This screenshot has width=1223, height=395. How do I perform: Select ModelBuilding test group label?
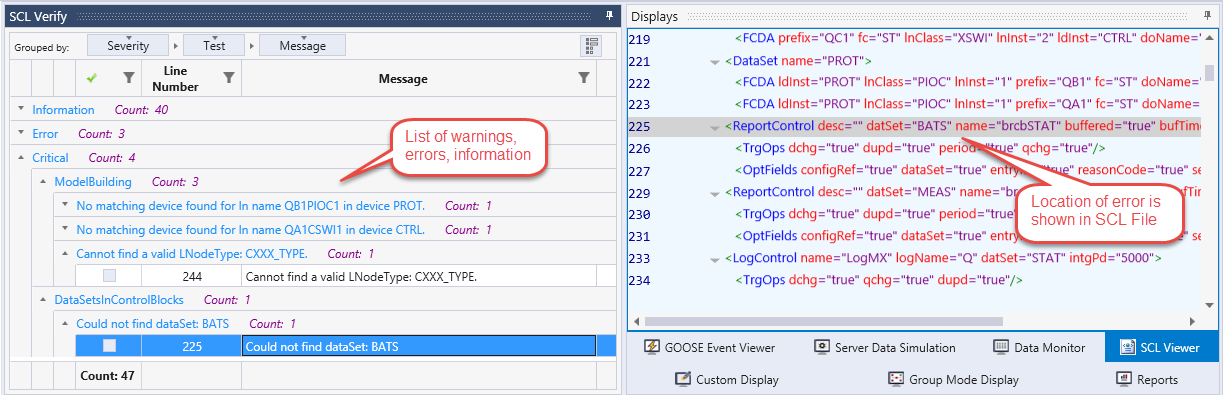pyautogui.click(x=93, y=182)
